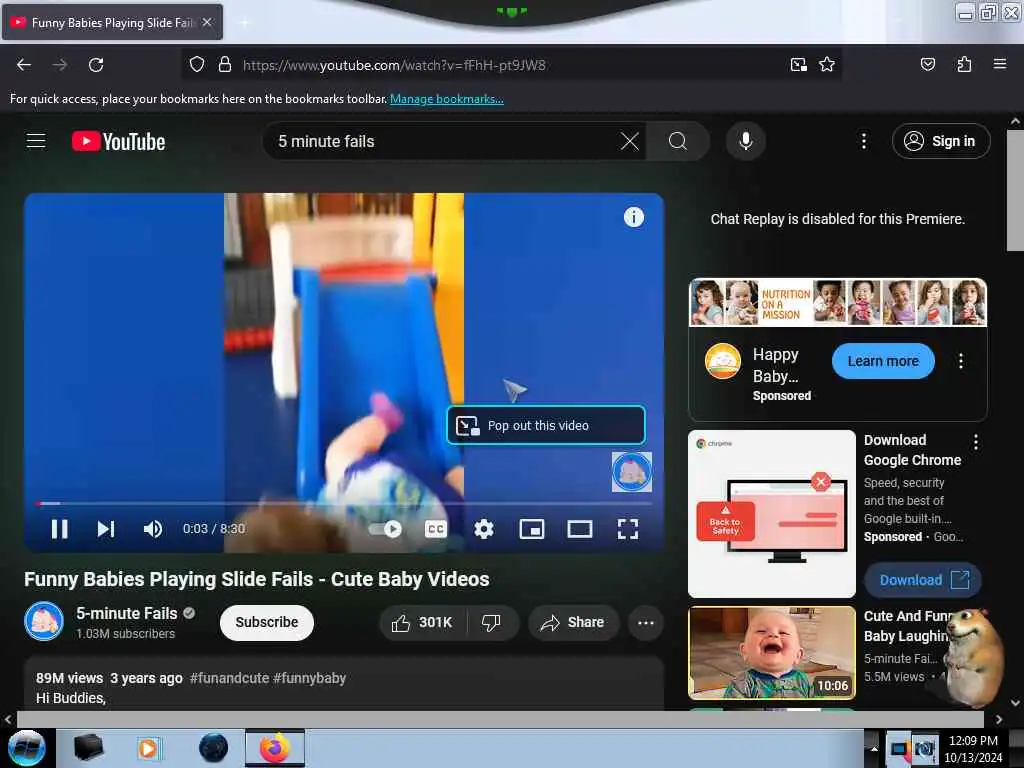The image size is (1024, 768).
Task: Bookmark this page with star
Action: point(827,65)
